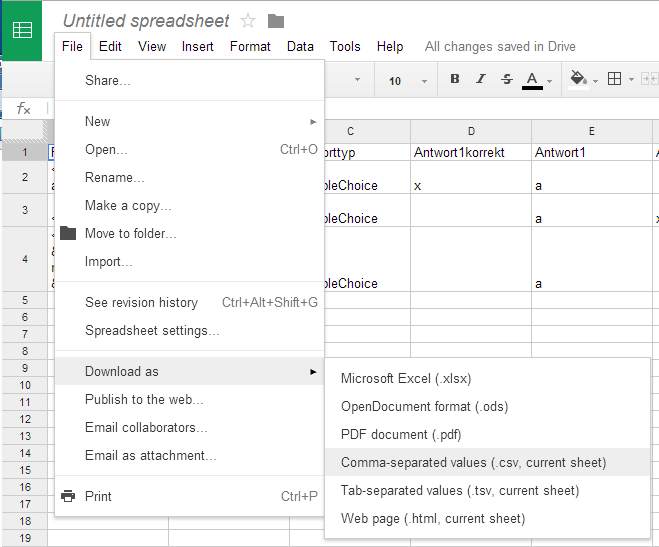This screenshot has height=547, width=659.
Task: Open the fill color dropdown arrow
Action: click(595, 81)
